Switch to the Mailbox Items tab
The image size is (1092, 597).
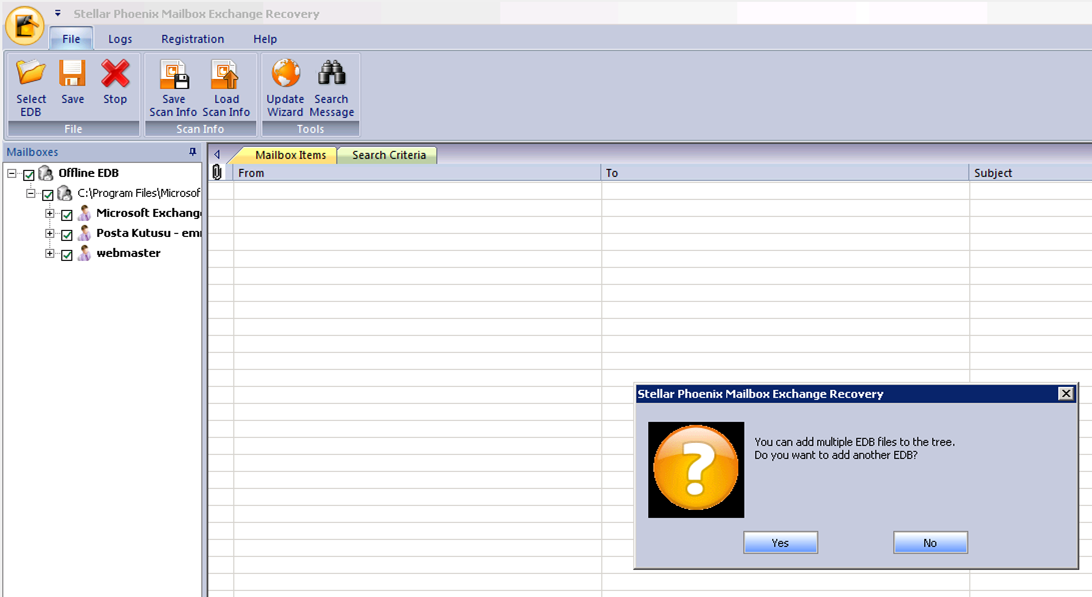tap(290, 155)
